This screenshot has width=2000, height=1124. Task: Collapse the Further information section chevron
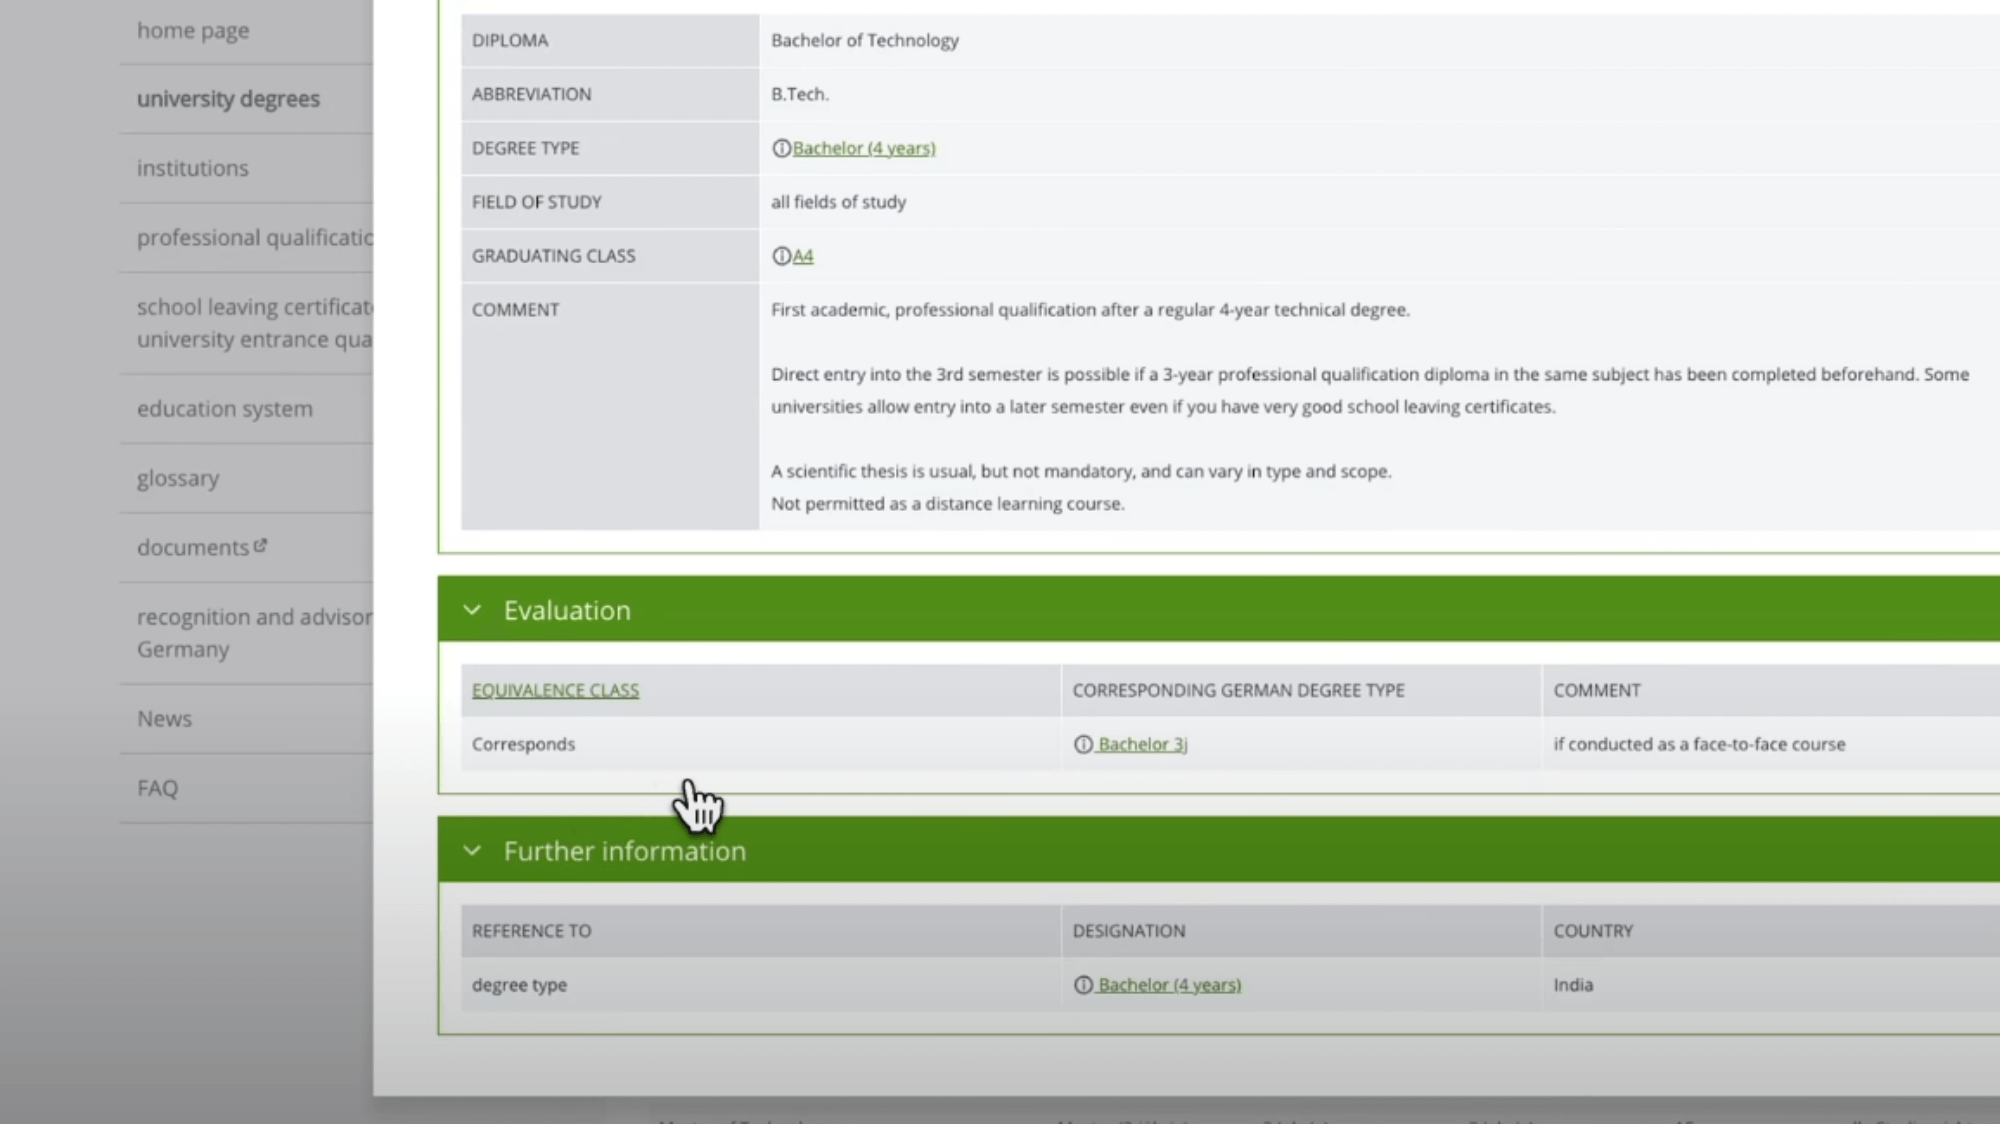pos(472,851)
